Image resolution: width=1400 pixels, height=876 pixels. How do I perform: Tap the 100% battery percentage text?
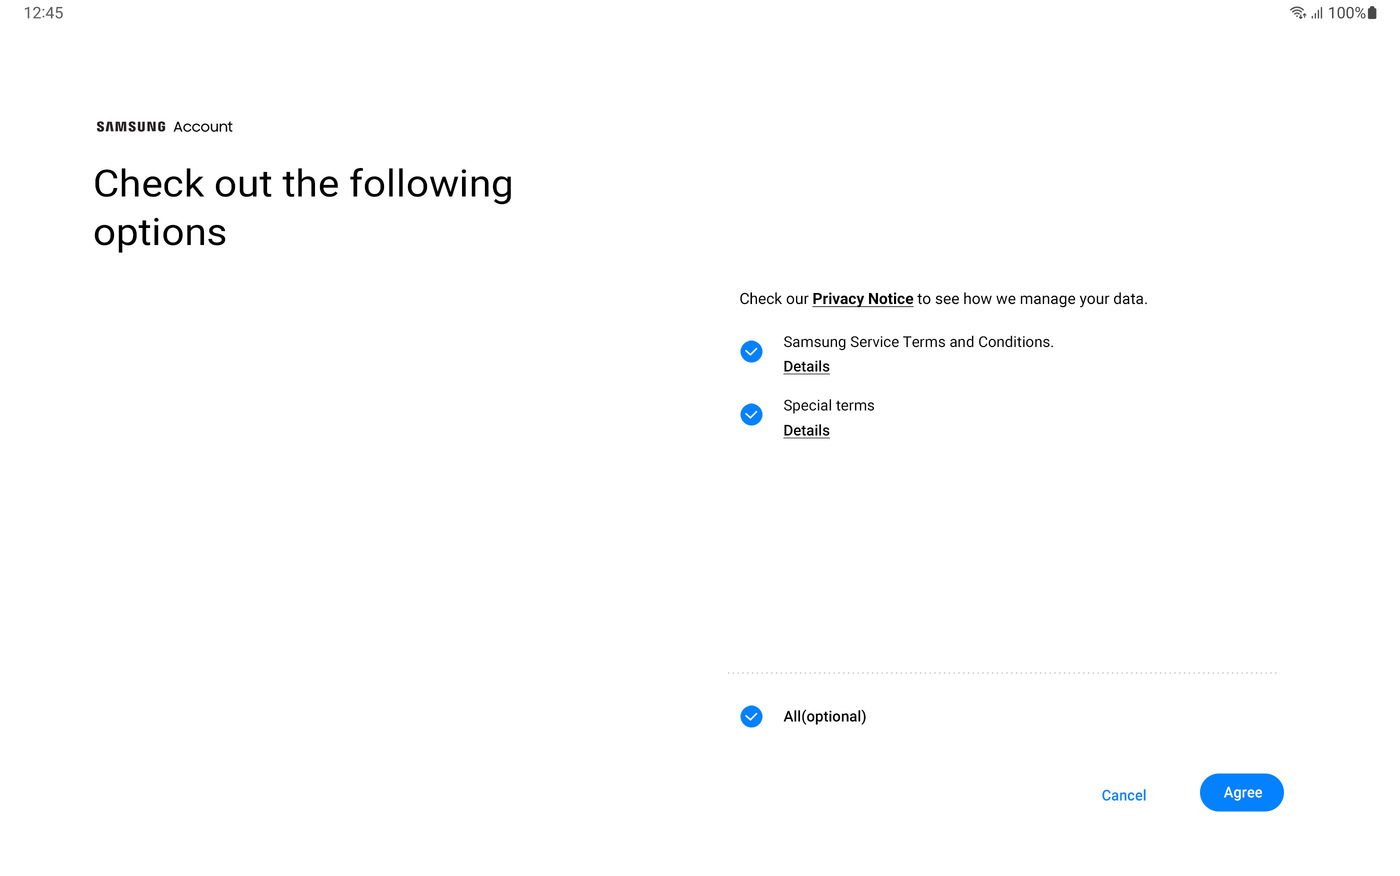tap(1346, 13)
